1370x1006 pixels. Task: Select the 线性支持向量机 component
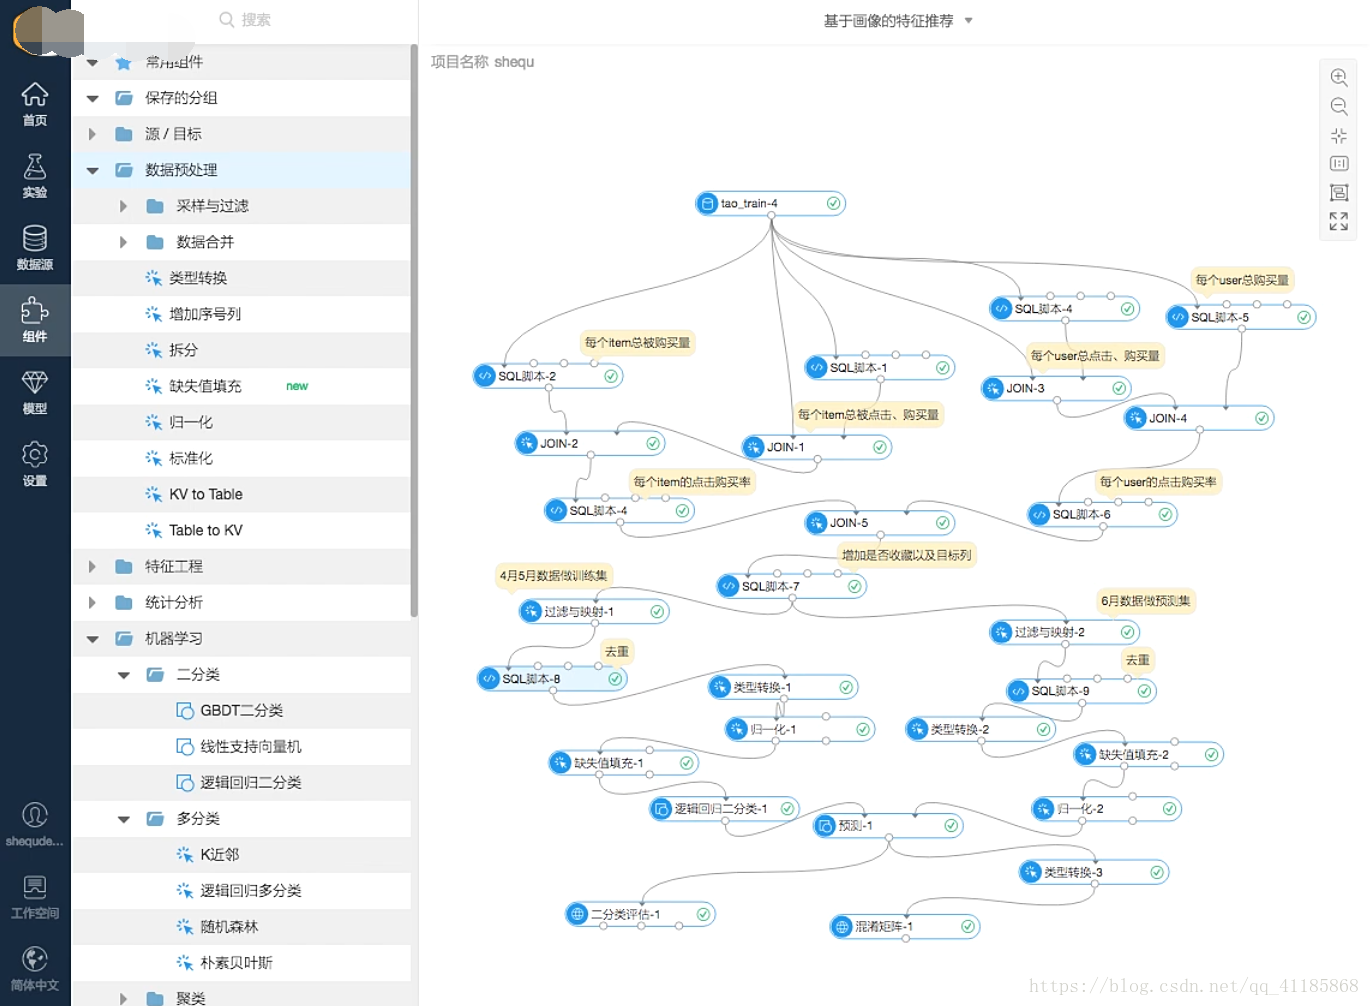click(241, 746)
